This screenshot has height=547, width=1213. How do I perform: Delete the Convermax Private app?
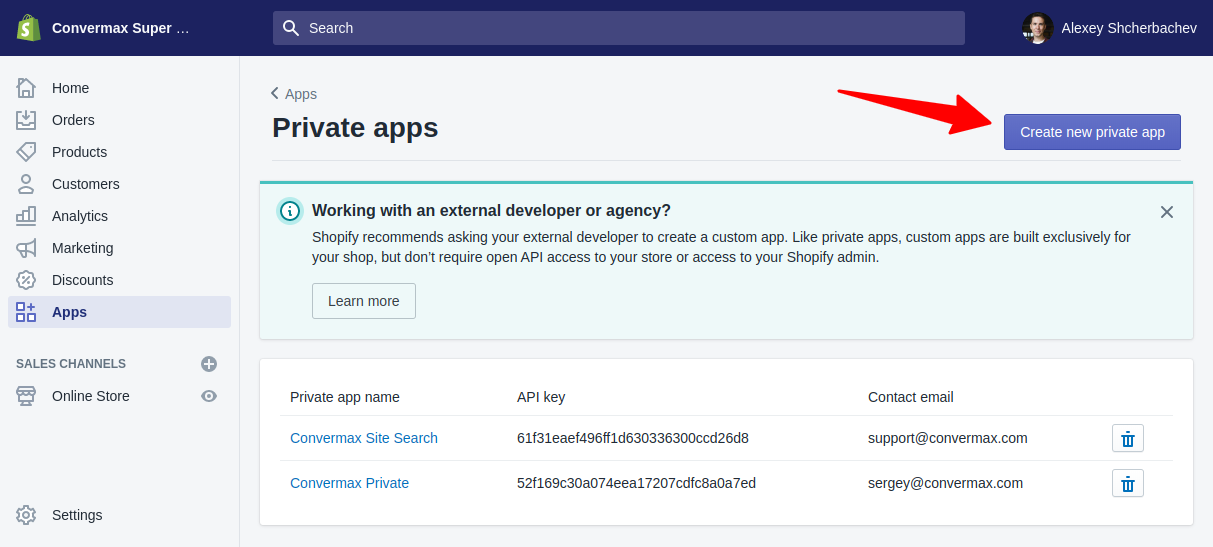1128,483
